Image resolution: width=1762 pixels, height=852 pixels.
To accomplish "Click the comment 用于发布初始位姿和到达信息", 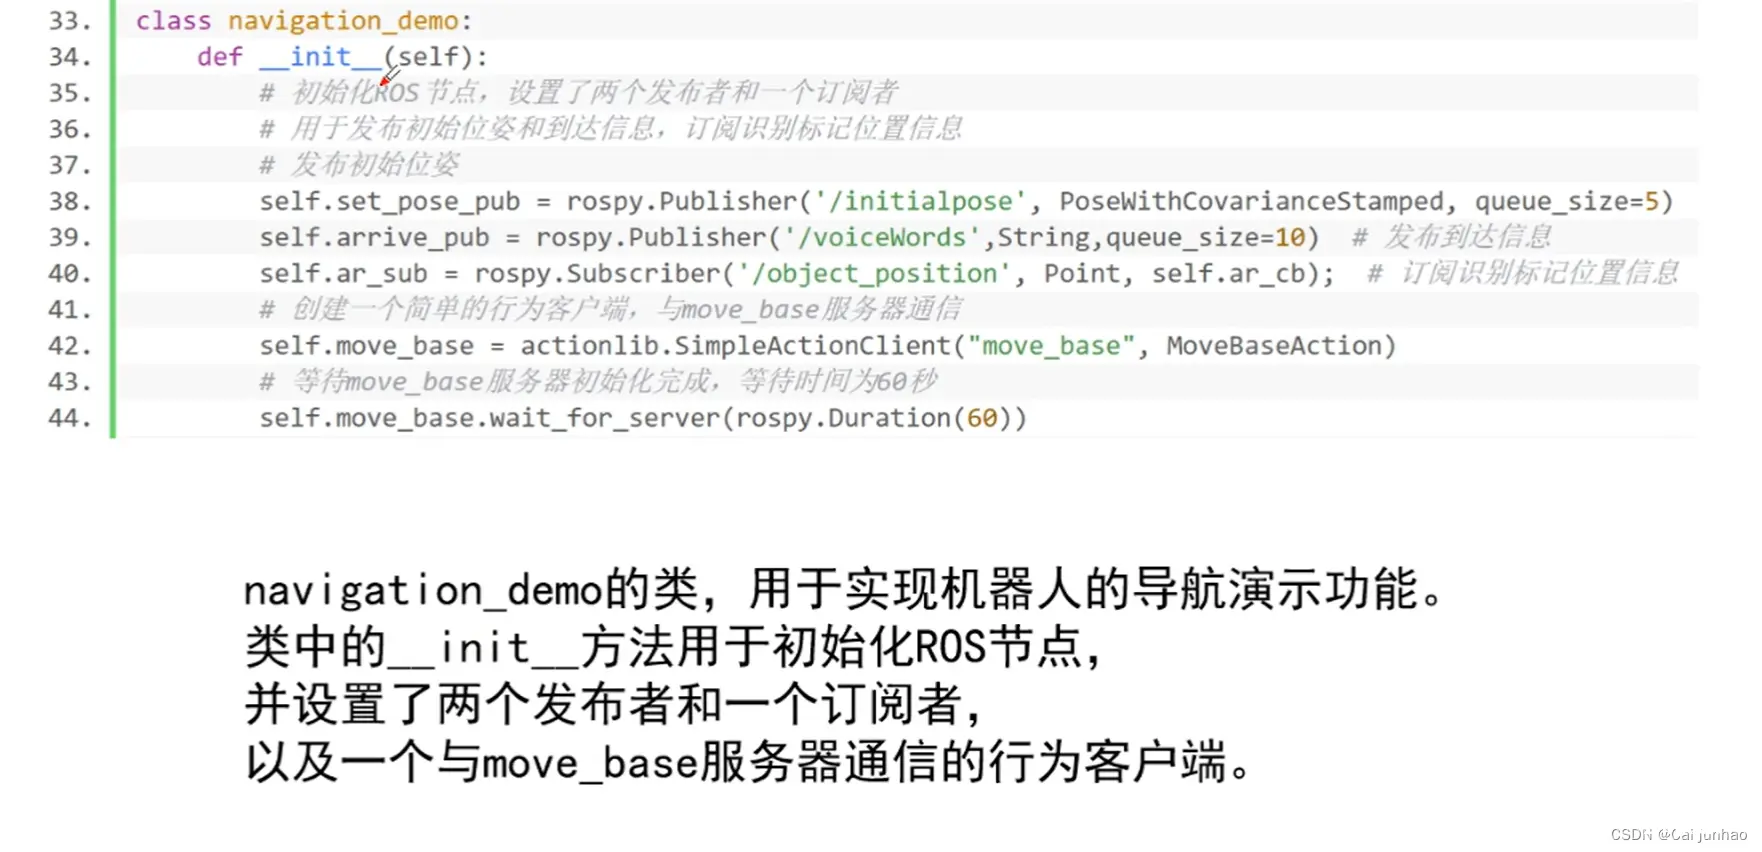I will tap(611, 129).
